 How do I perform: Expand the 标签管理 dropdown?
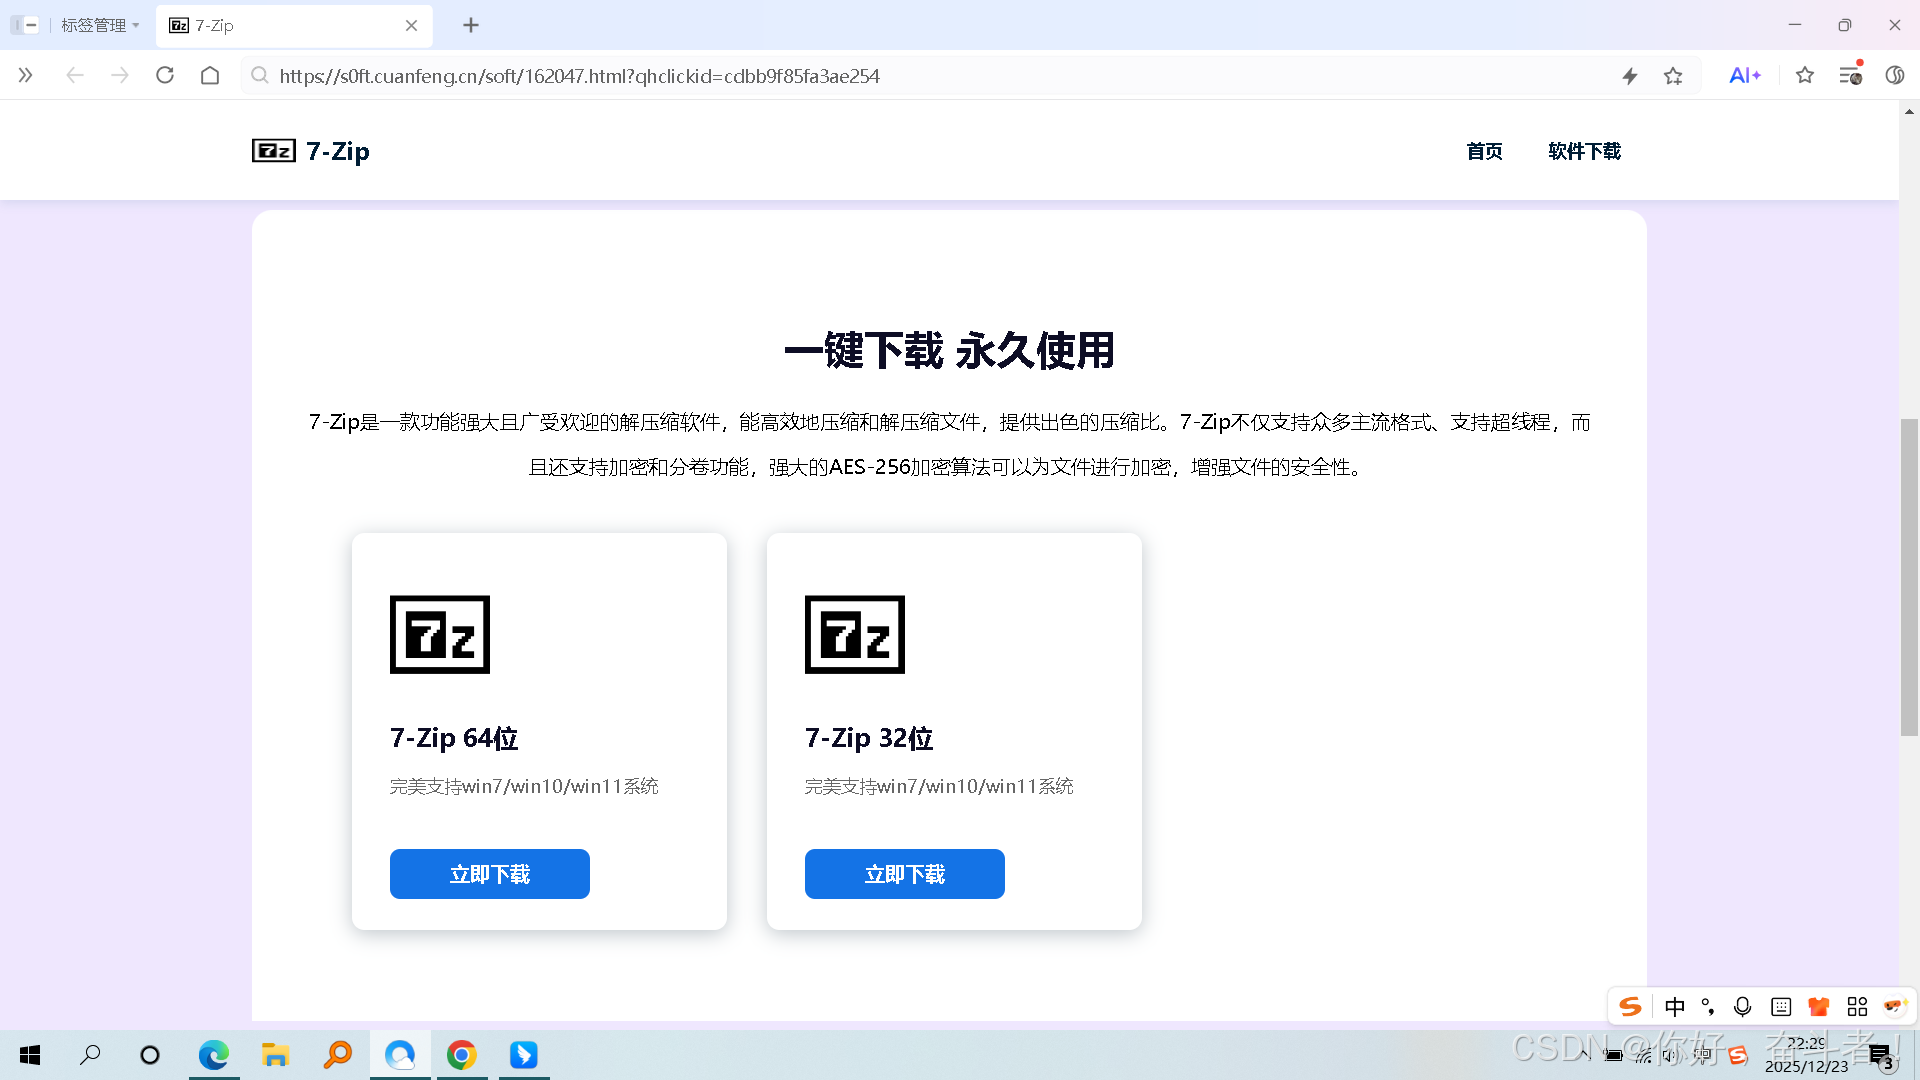point(100,25)
